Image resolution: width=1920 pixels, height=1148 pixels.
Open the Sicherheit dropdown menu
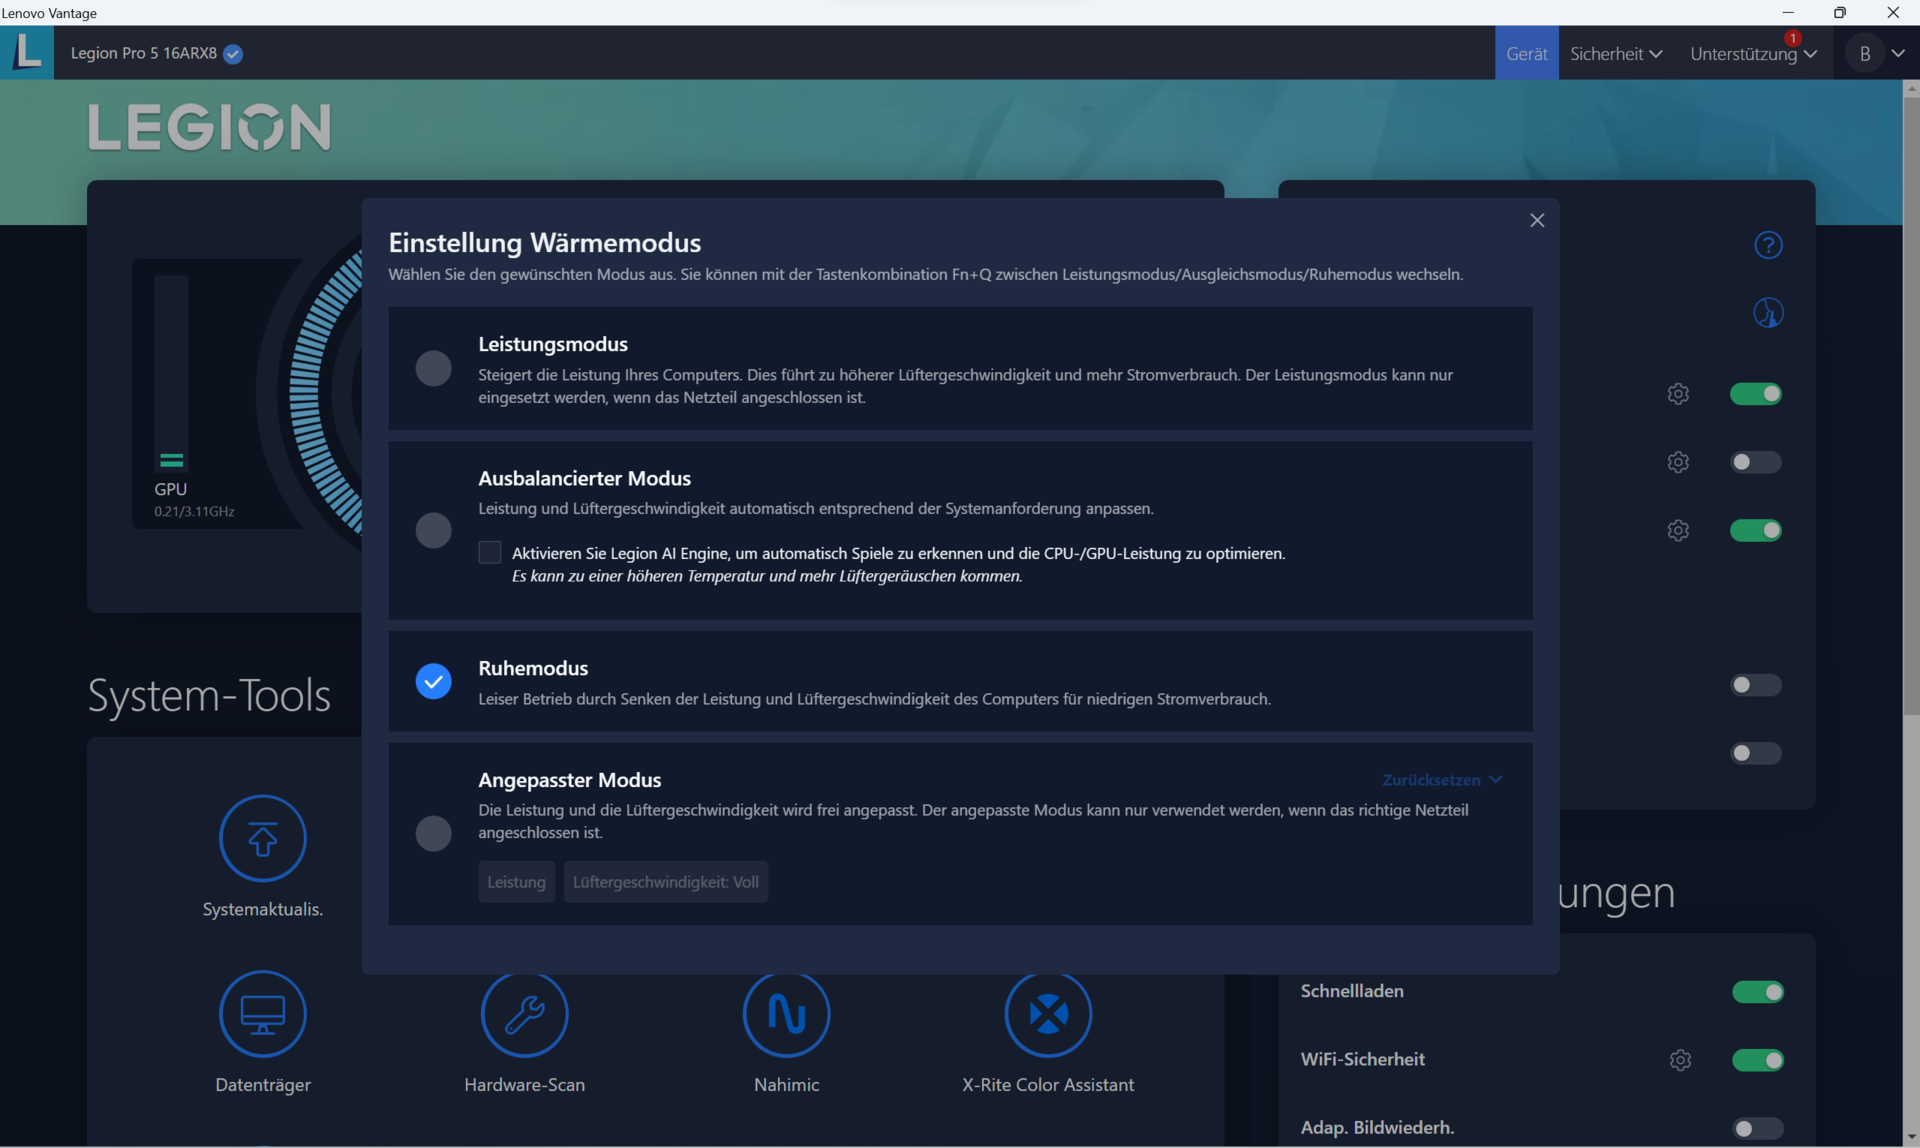tap(1615, 54)
